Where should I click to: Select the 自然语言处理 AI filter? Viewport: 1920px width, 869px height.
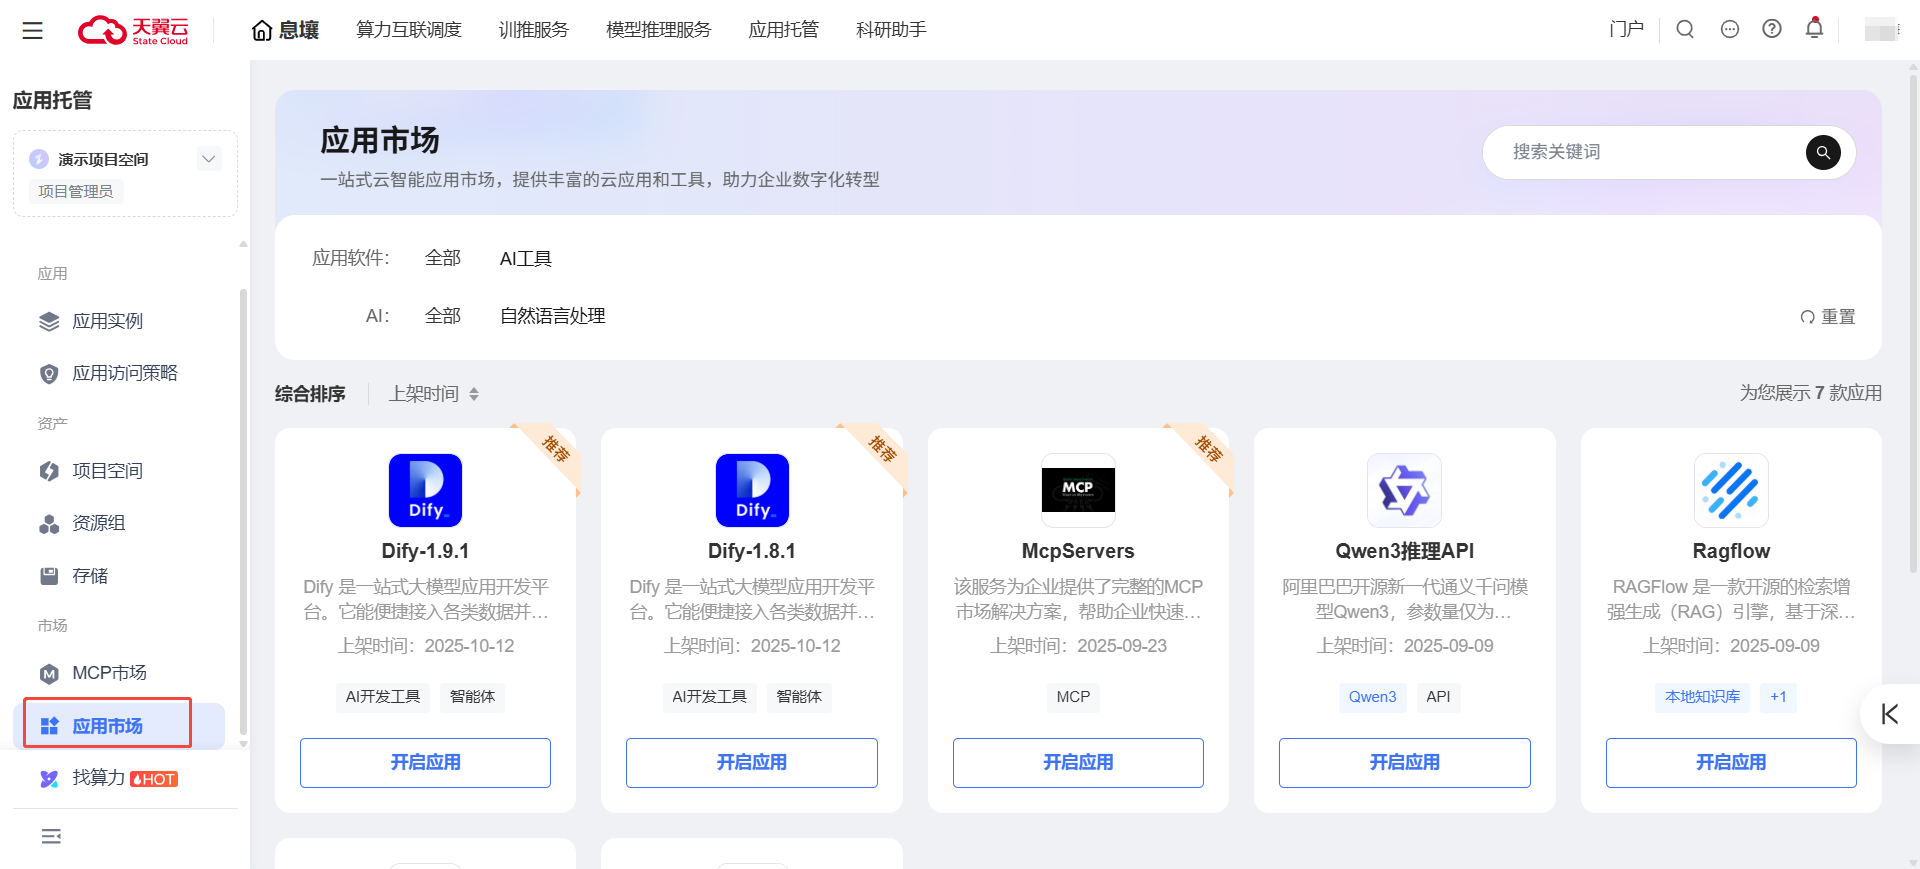552,316
